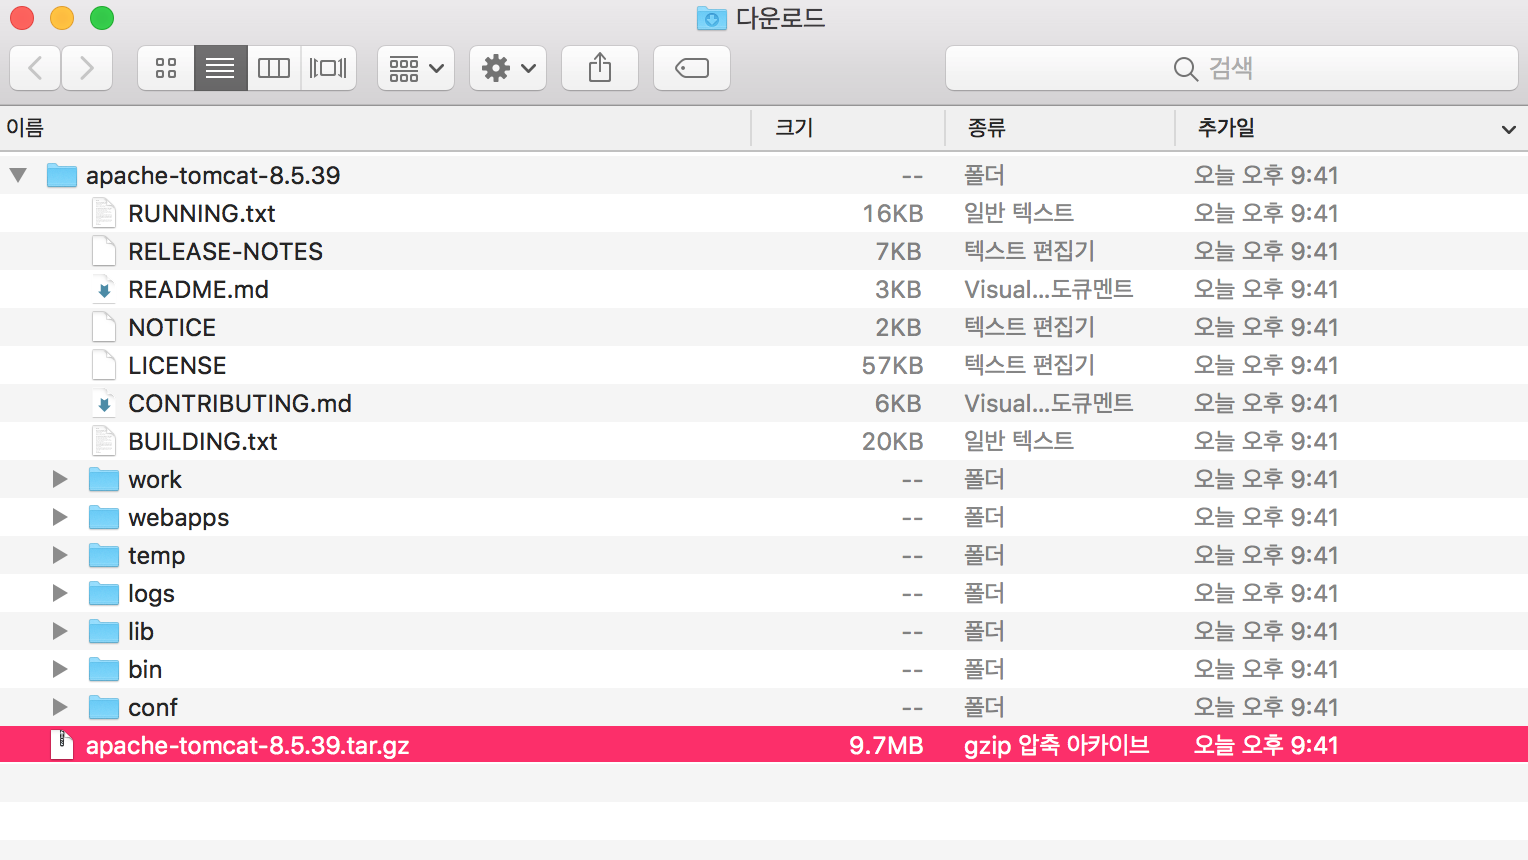Click the conf folder icon
1528x860 pixels.
click(x=104, y=708)
